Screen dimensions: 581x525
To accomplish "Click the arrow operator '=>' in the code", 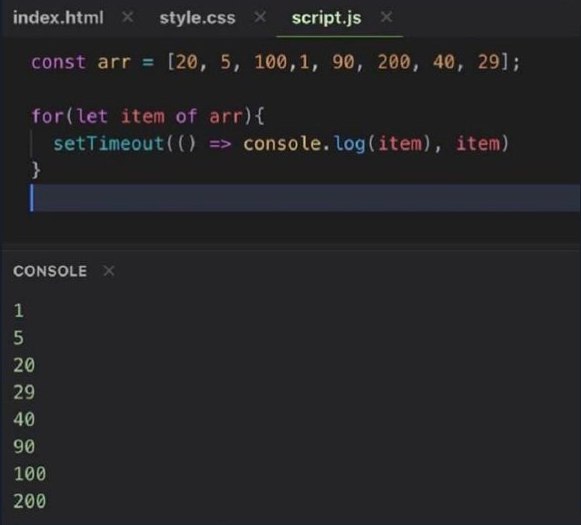I will click(x=220, y=144).
